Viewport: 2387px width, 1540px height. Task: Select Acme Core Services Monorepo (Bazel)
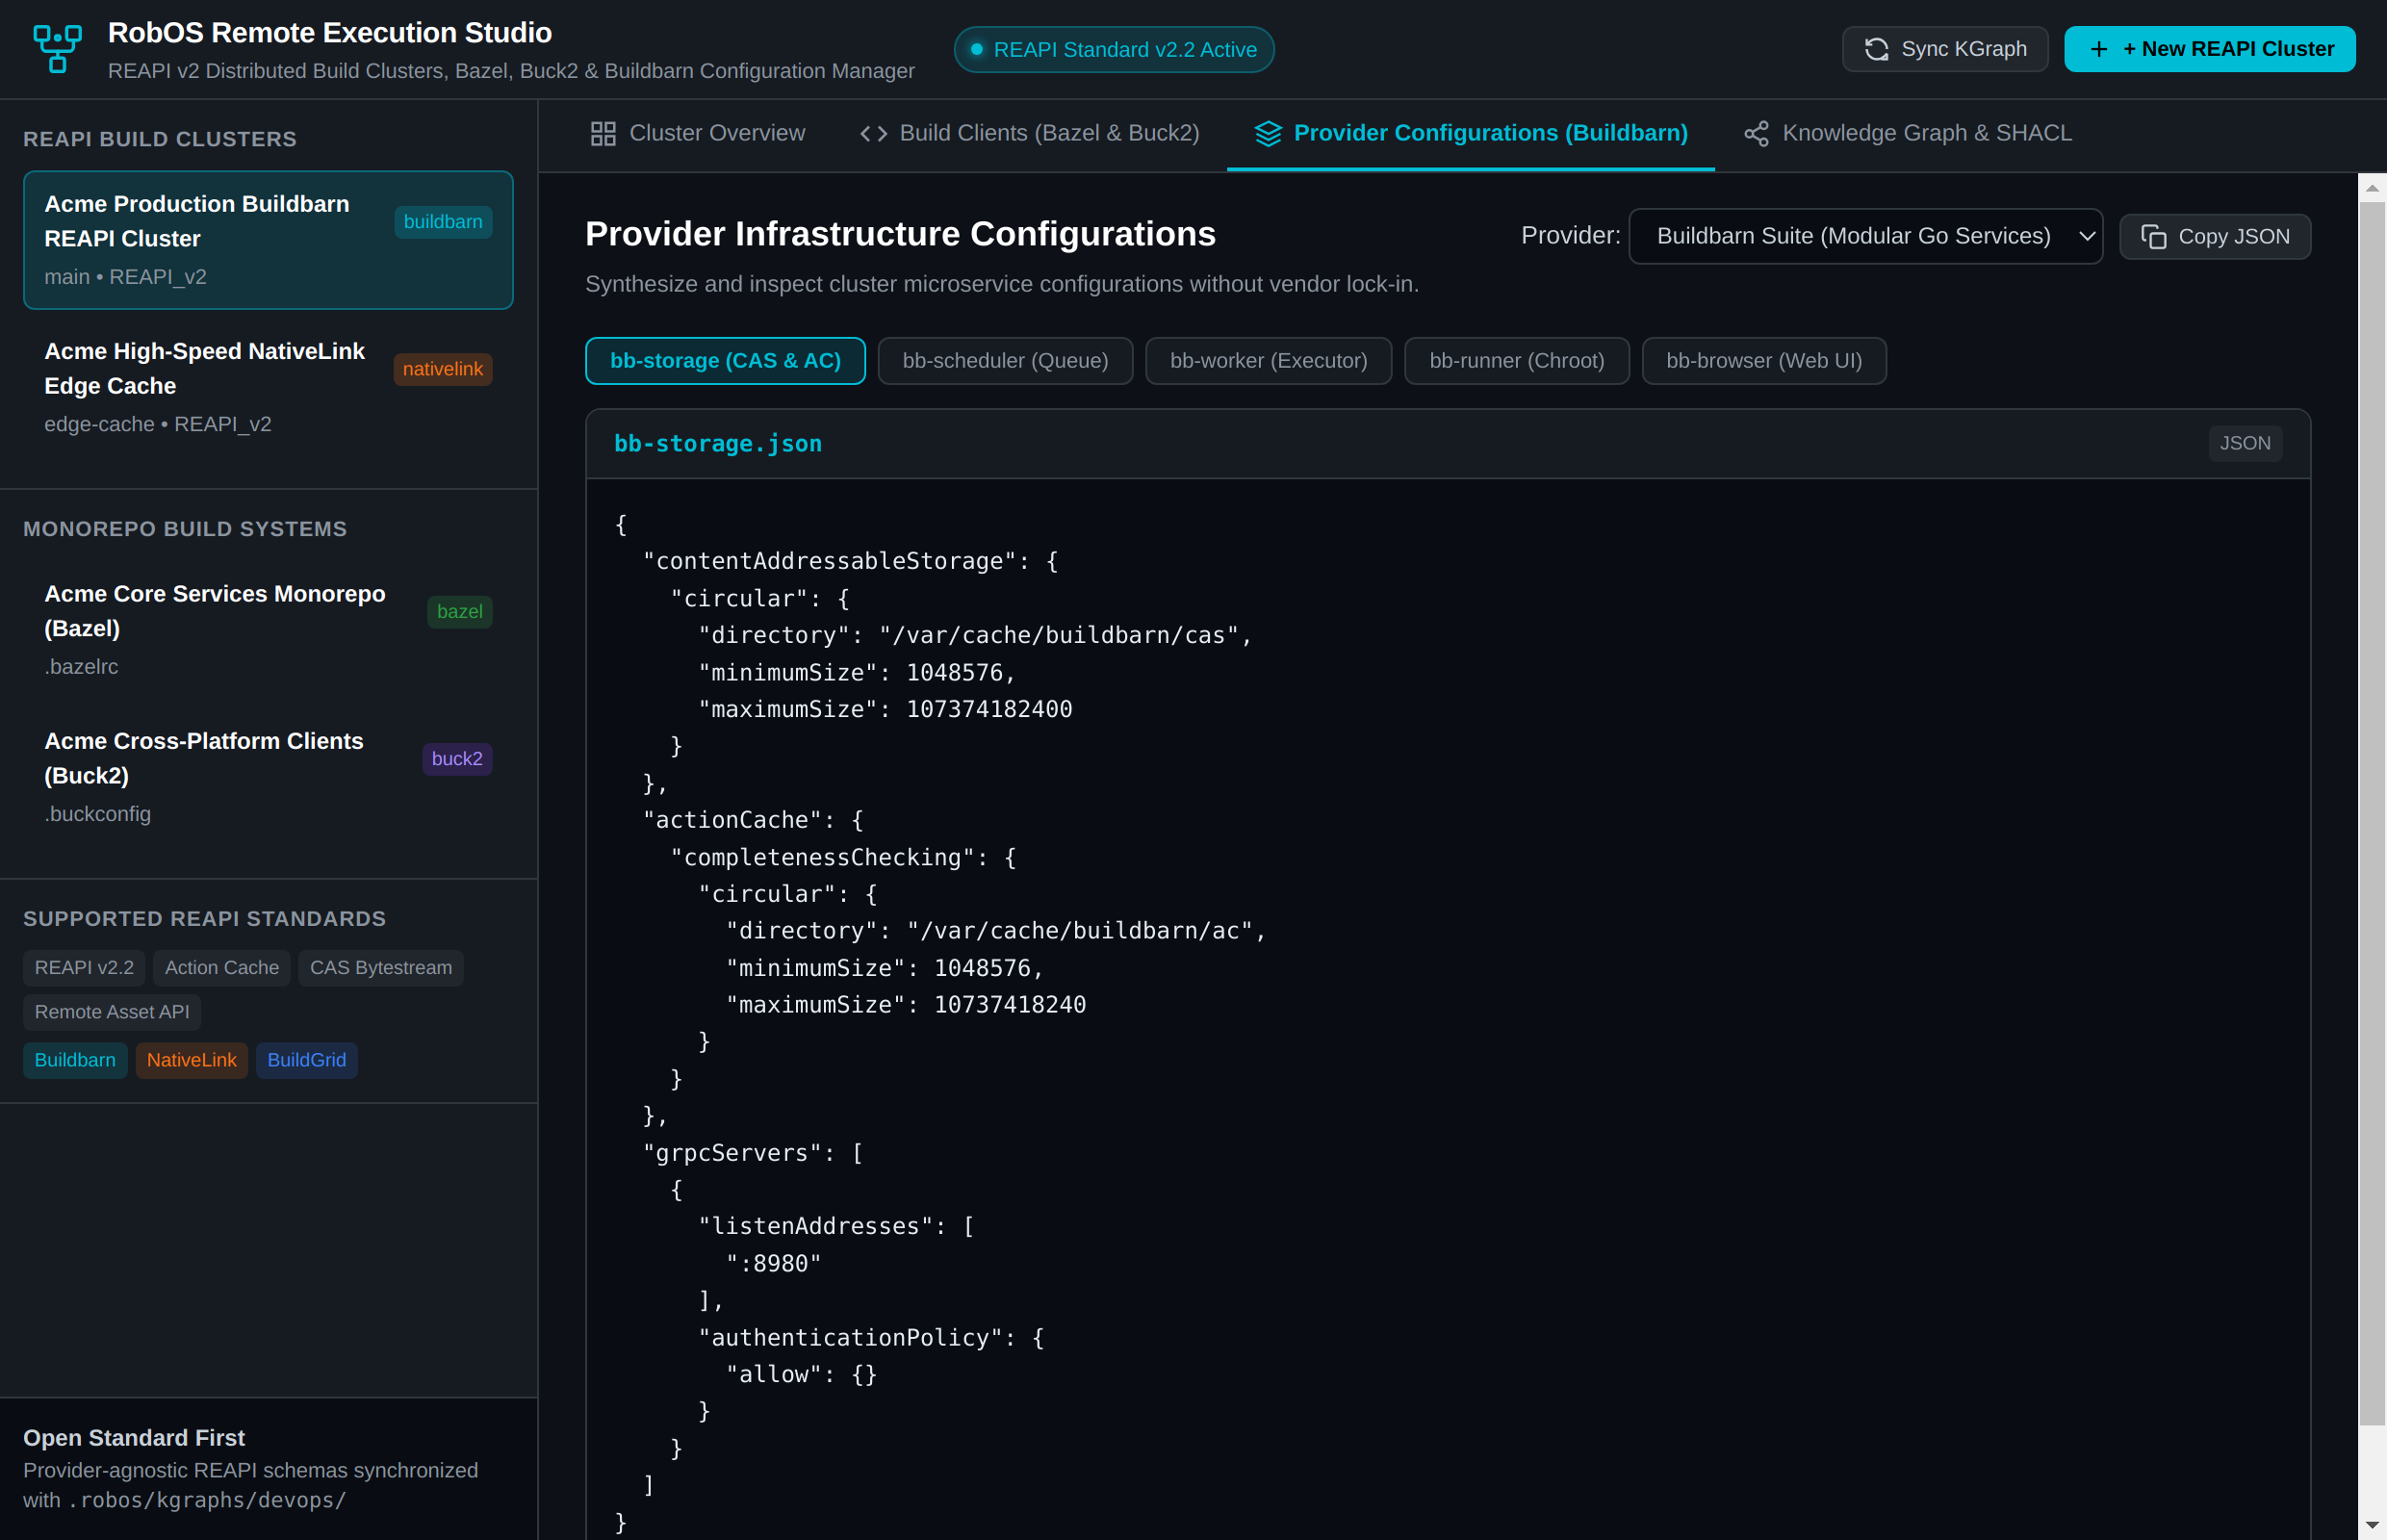pyautogui.click(x=268, y=630)
